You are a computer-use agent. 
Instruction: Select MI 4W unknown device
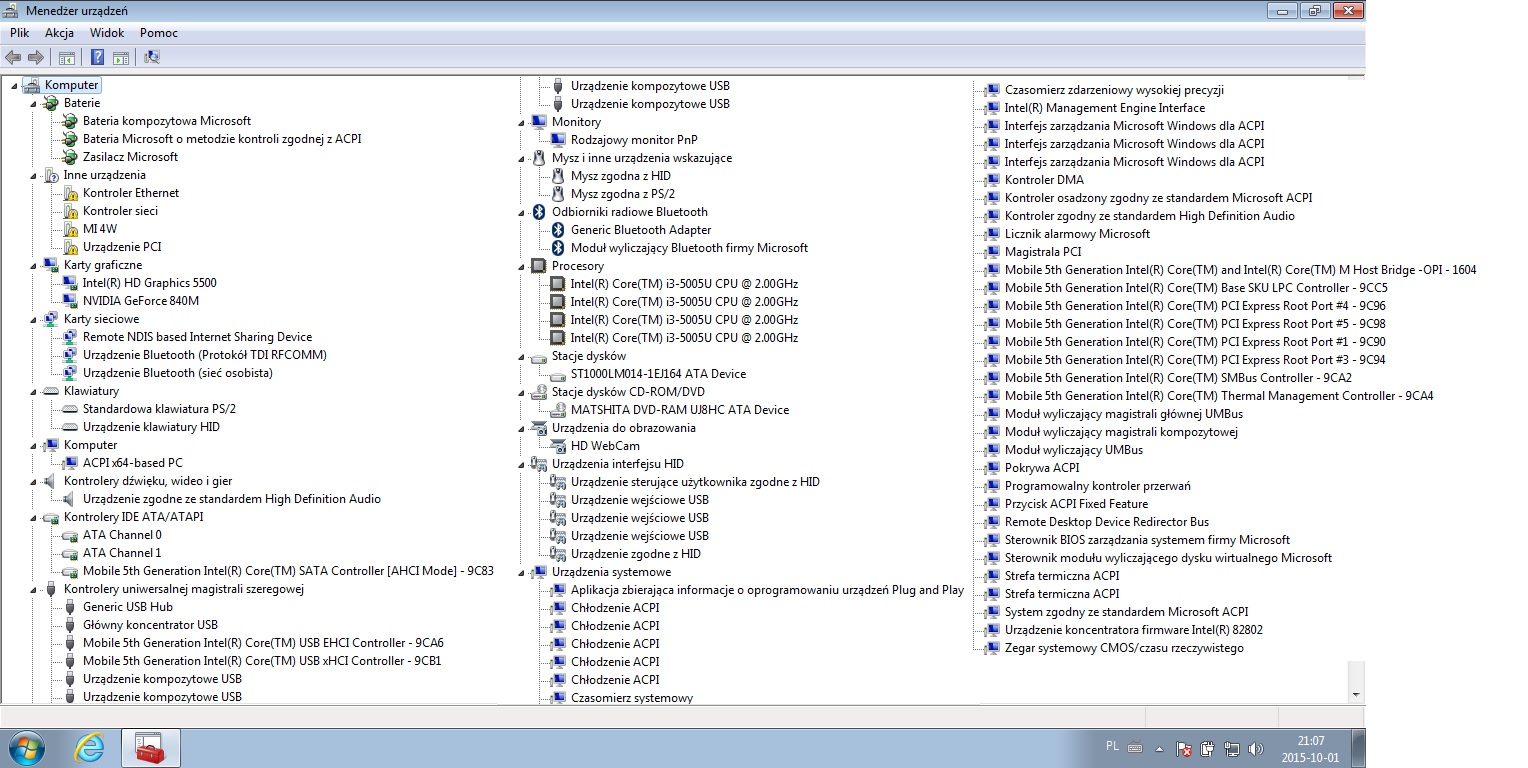pyautogui.click(x=100, y=229)
